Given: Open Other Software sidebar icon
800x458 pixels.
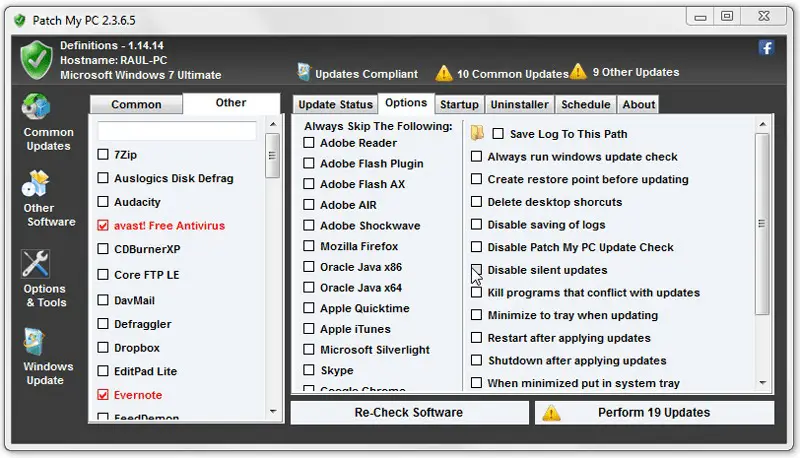Looking at the screenshot, I should [x=36, y=184].
